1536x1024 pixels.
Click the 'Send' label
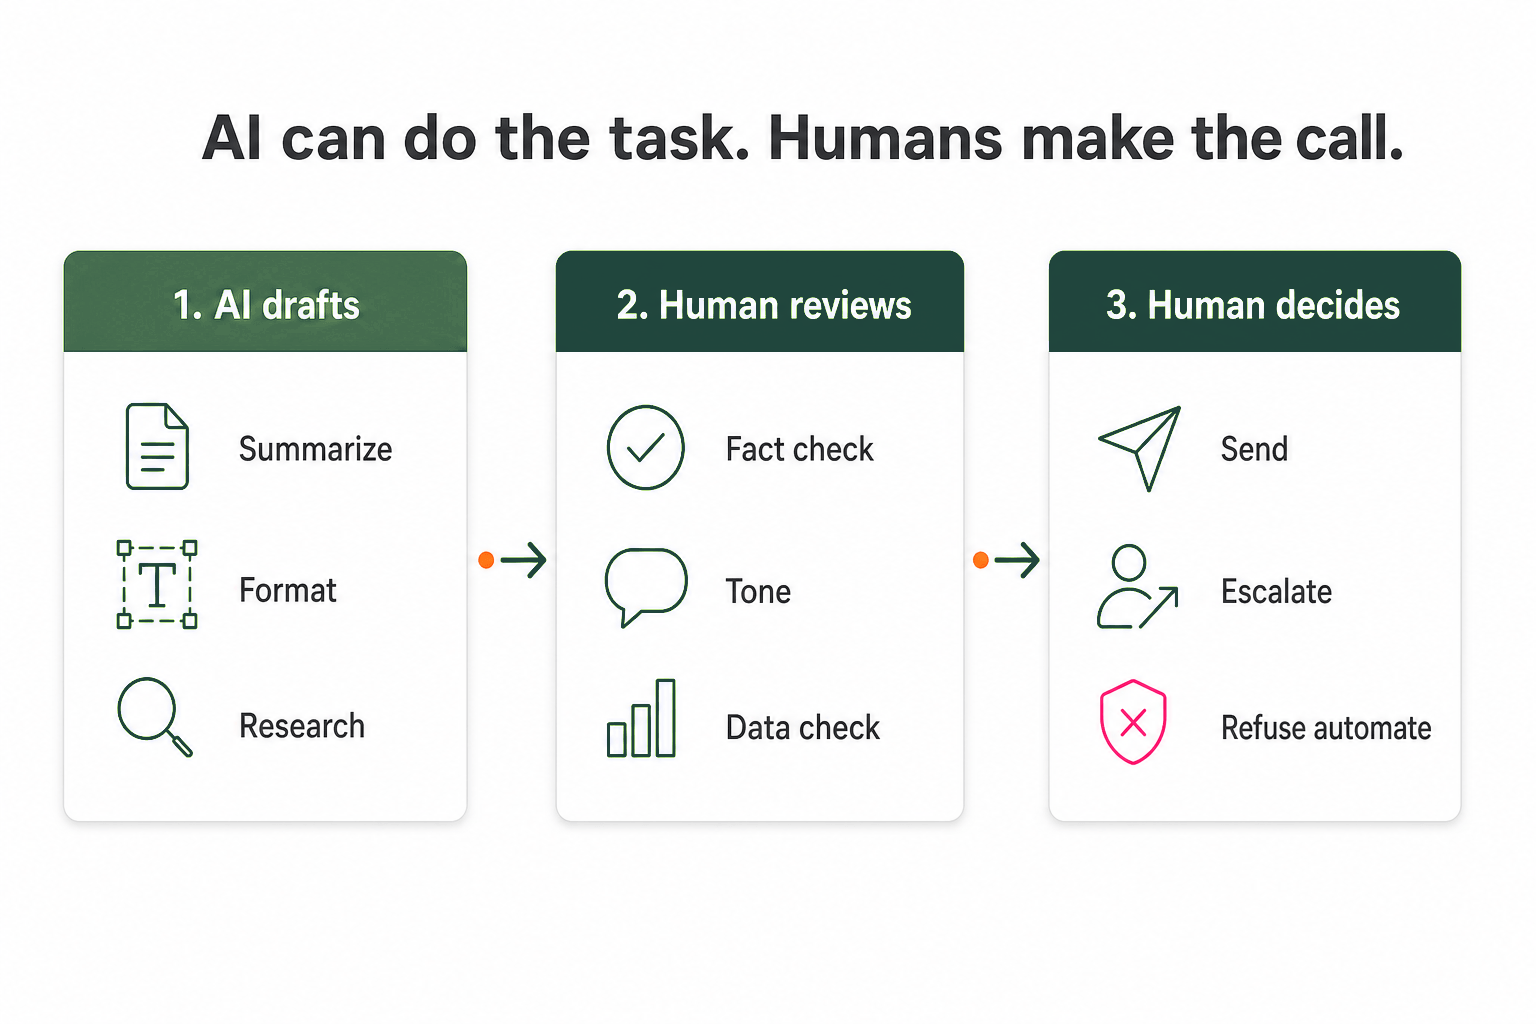point(1254,449)
